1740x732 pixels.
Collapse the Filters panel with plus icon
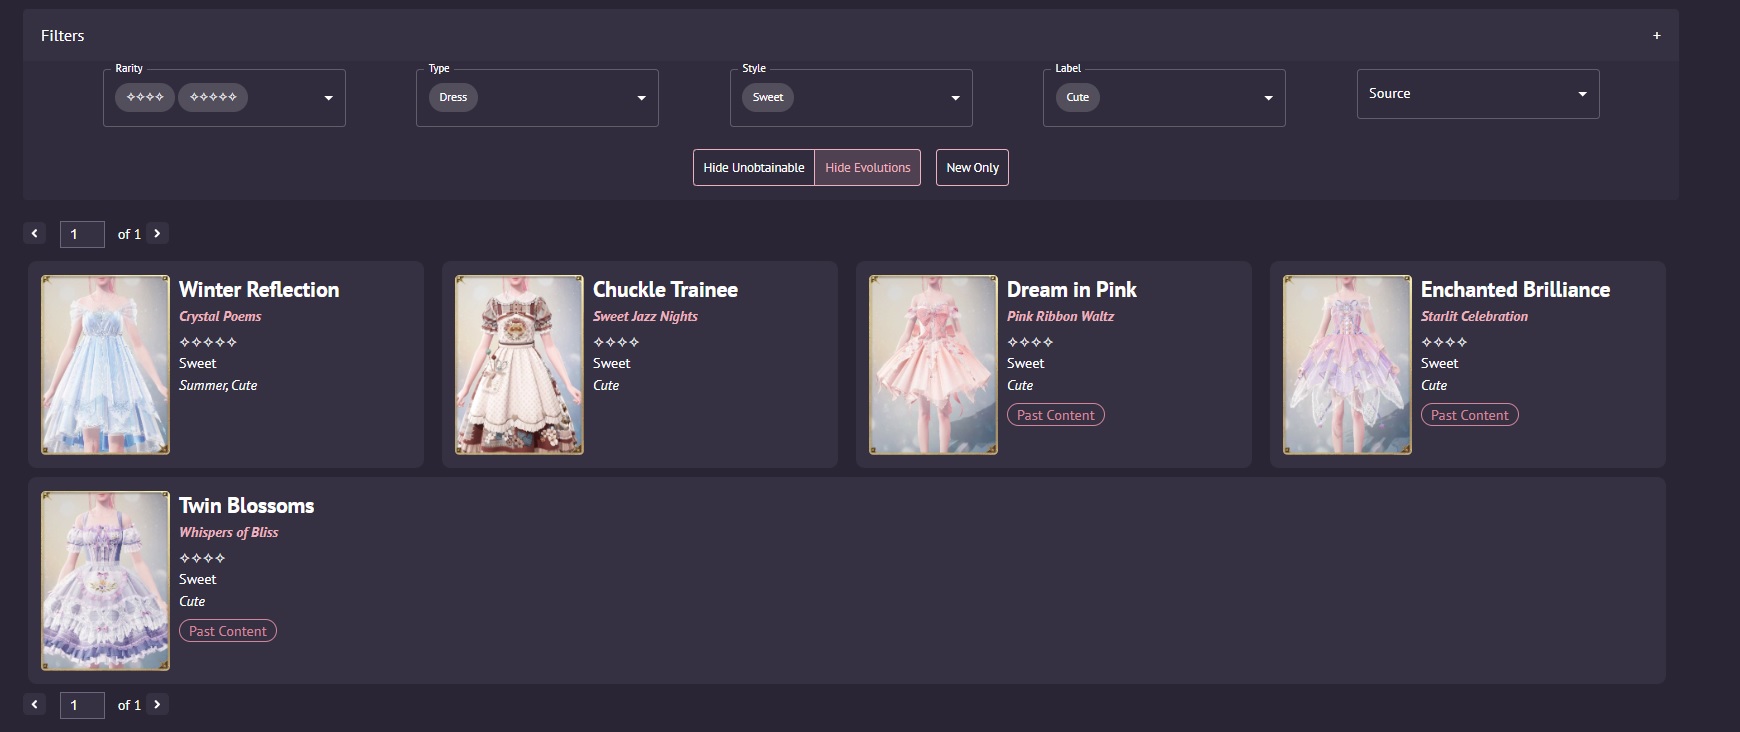tap(1656, 36)
